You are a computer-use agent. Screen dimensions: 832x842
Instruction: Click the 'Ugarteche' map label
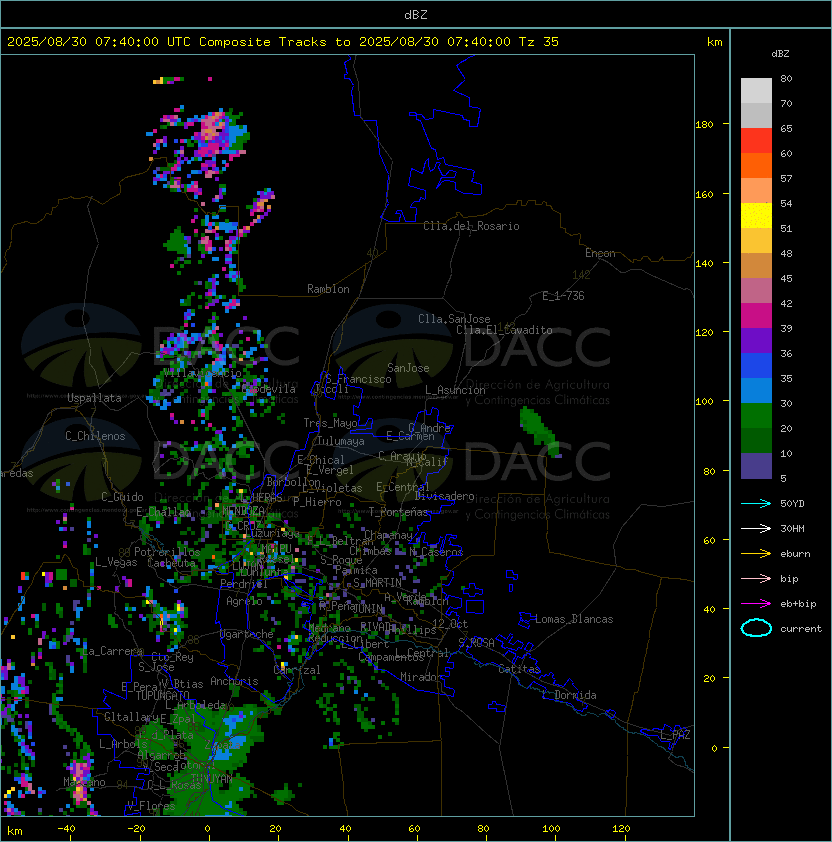(247, 634)
